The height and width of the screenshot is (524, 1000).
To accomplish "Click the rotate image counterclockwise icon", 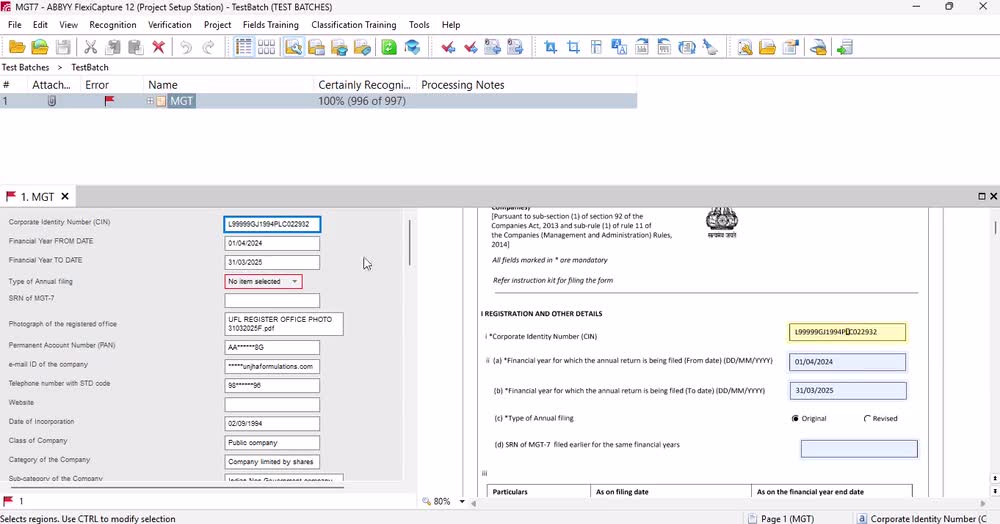I will click(x=664, y=47).
